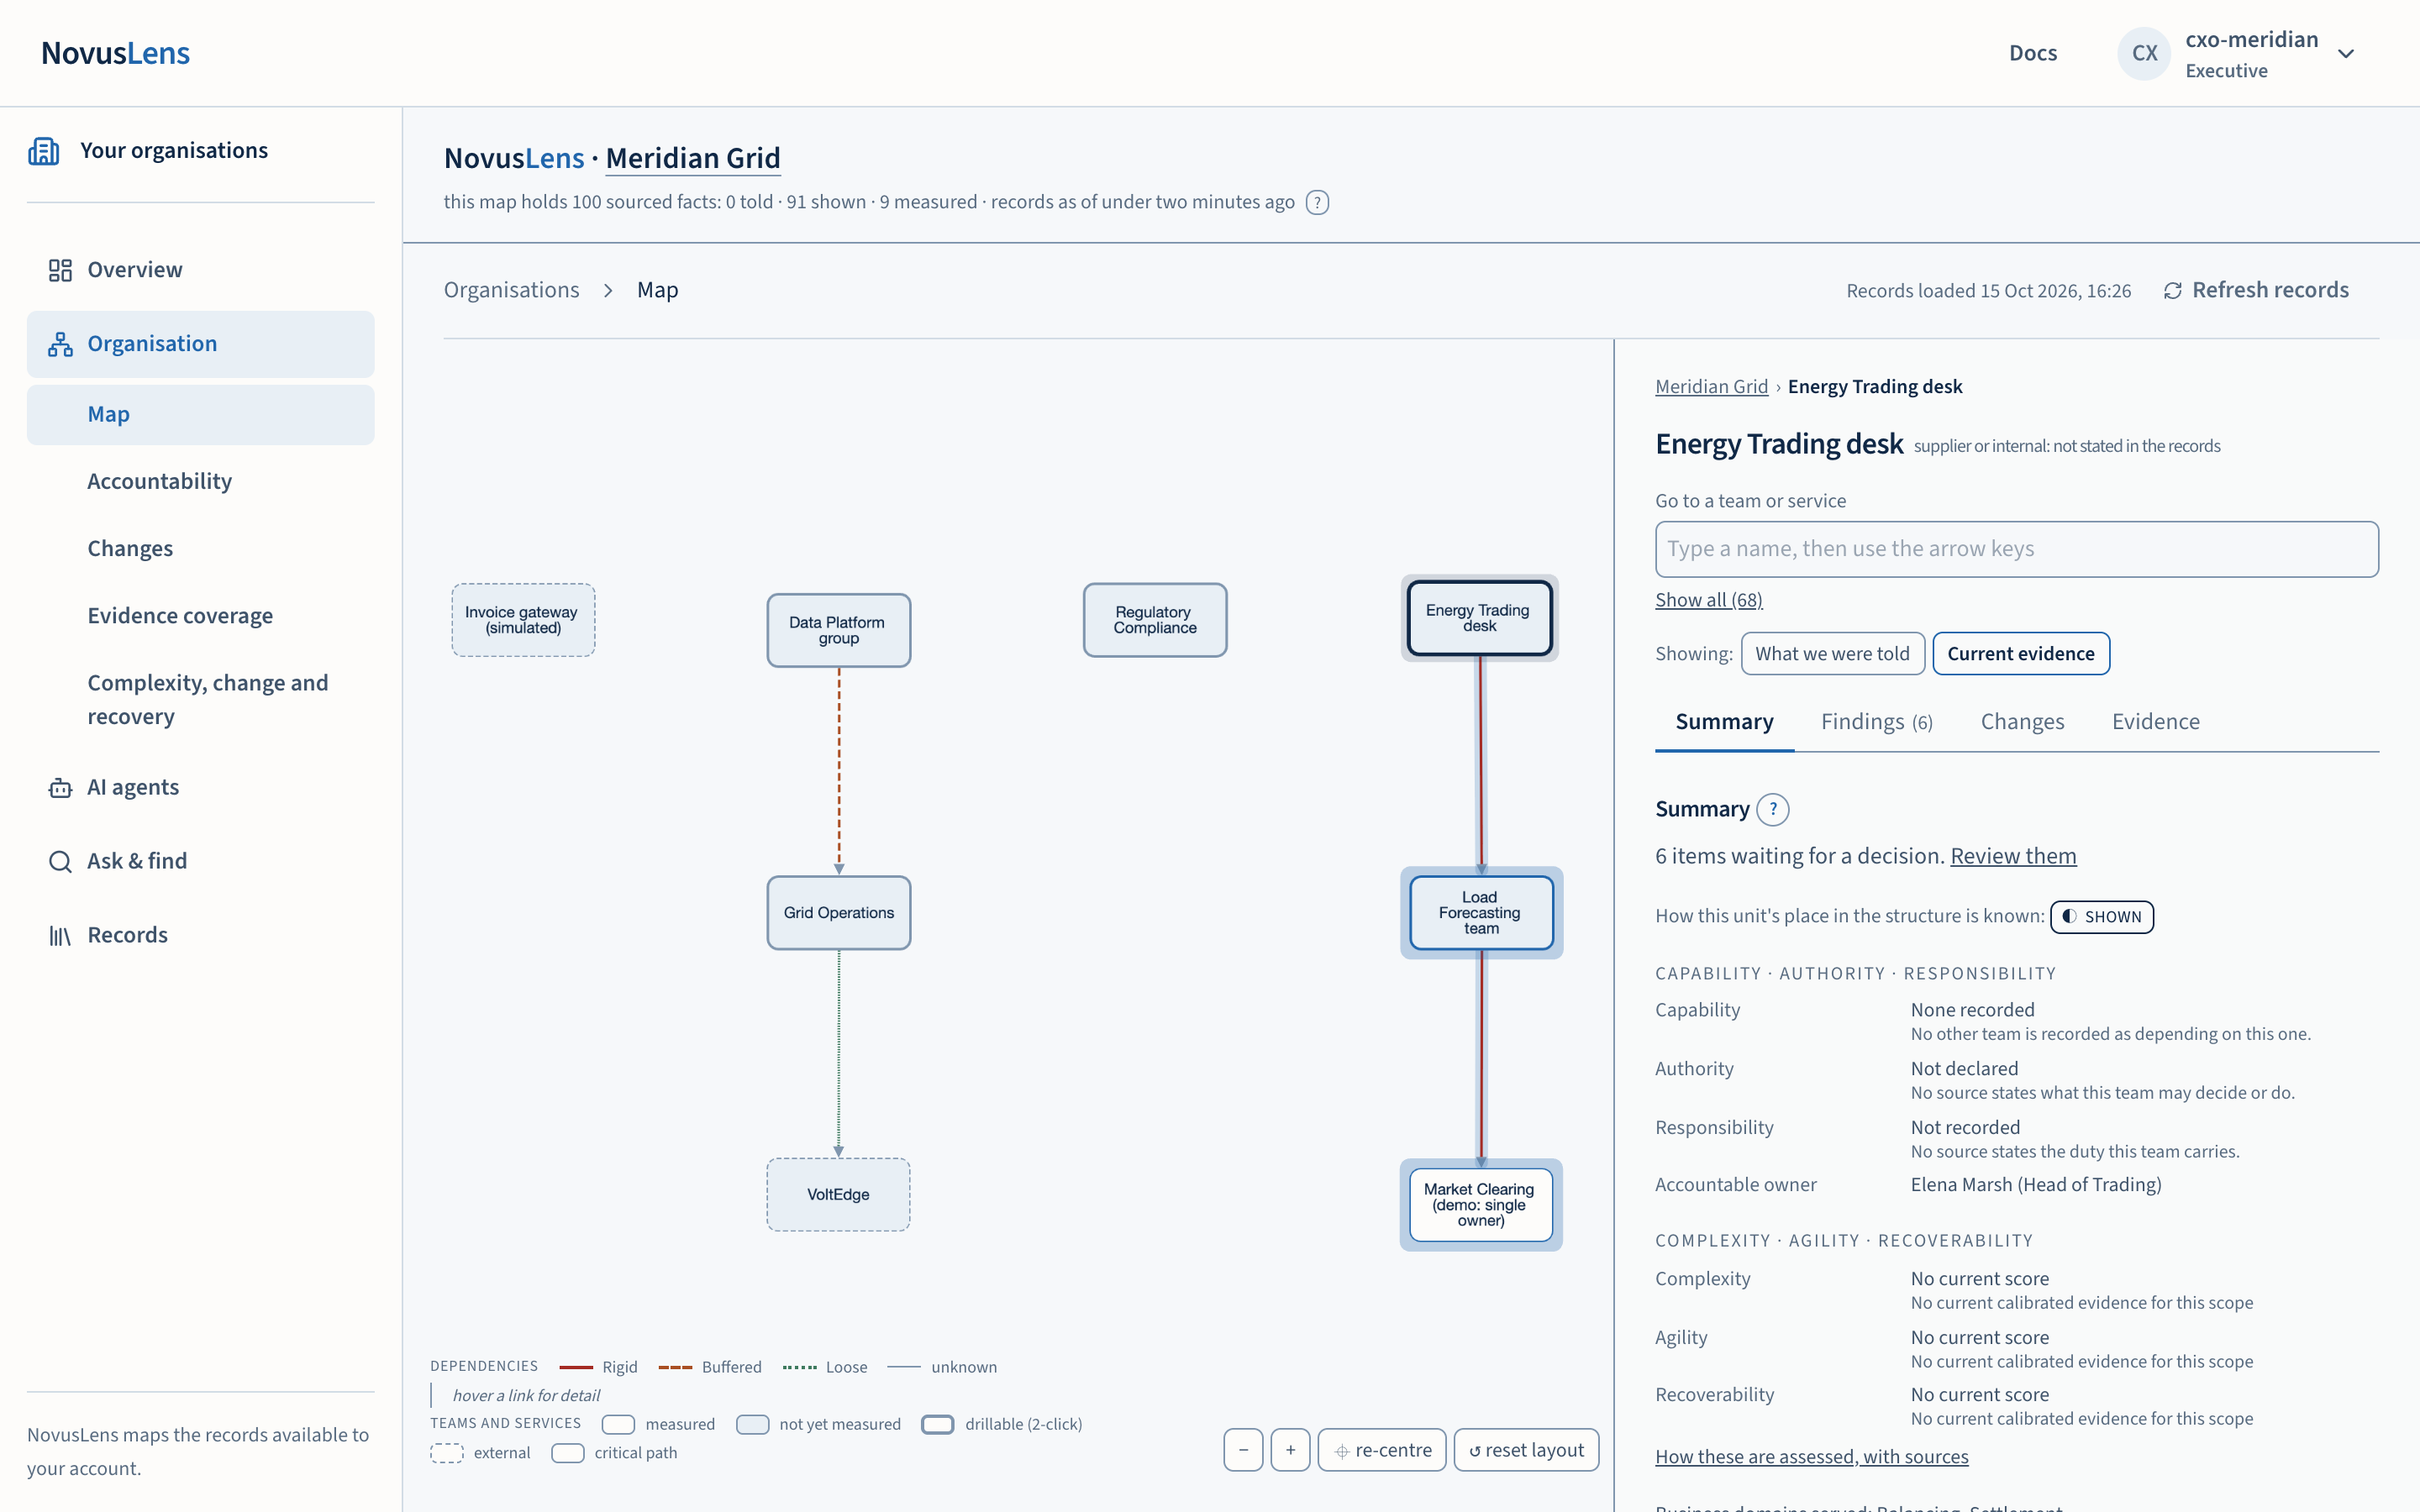Toggle the Current evidence view

coord(2020,654)
